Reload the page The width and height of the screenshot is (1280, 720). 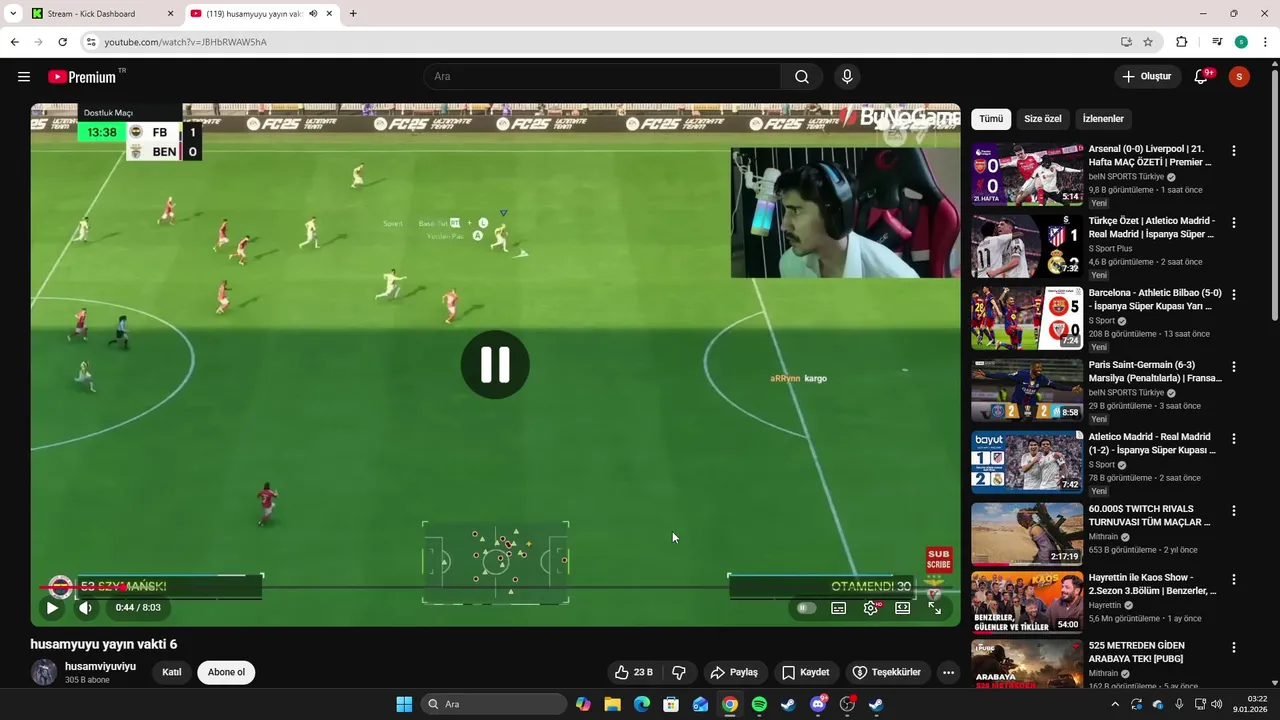pos(62,42)
